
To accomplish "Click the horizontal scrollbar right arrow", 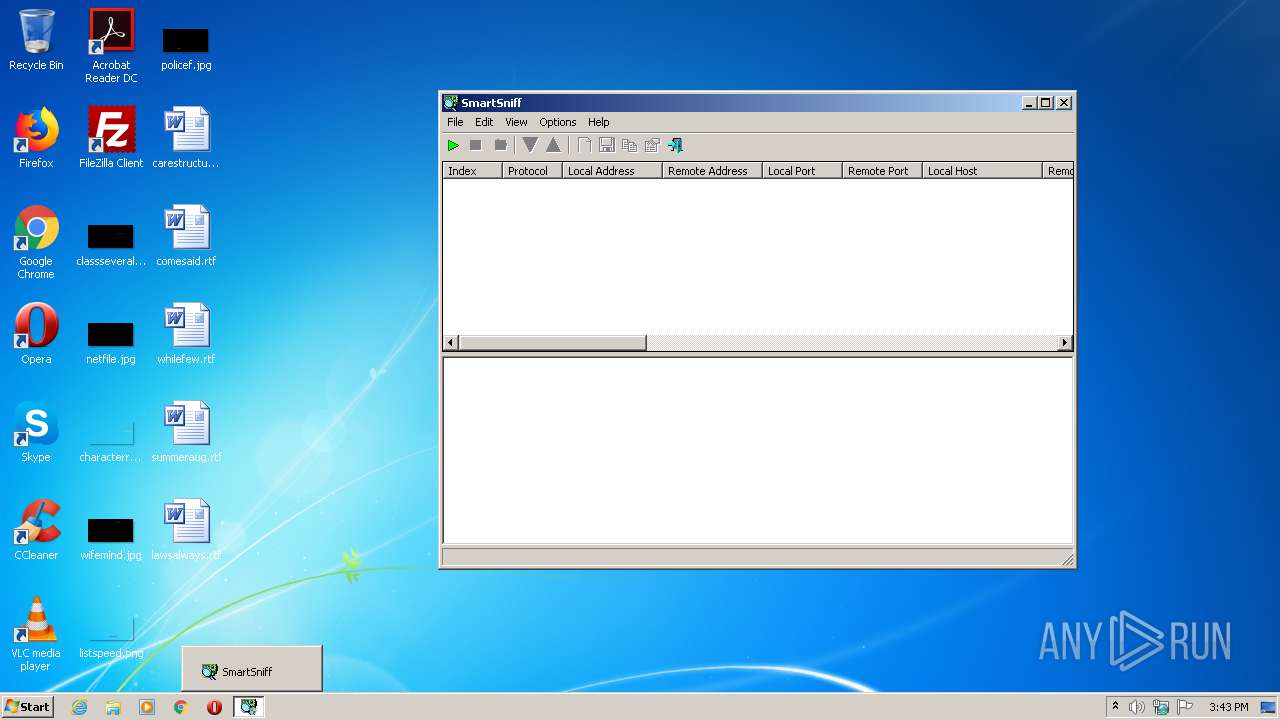I will tap(1065, 343).
